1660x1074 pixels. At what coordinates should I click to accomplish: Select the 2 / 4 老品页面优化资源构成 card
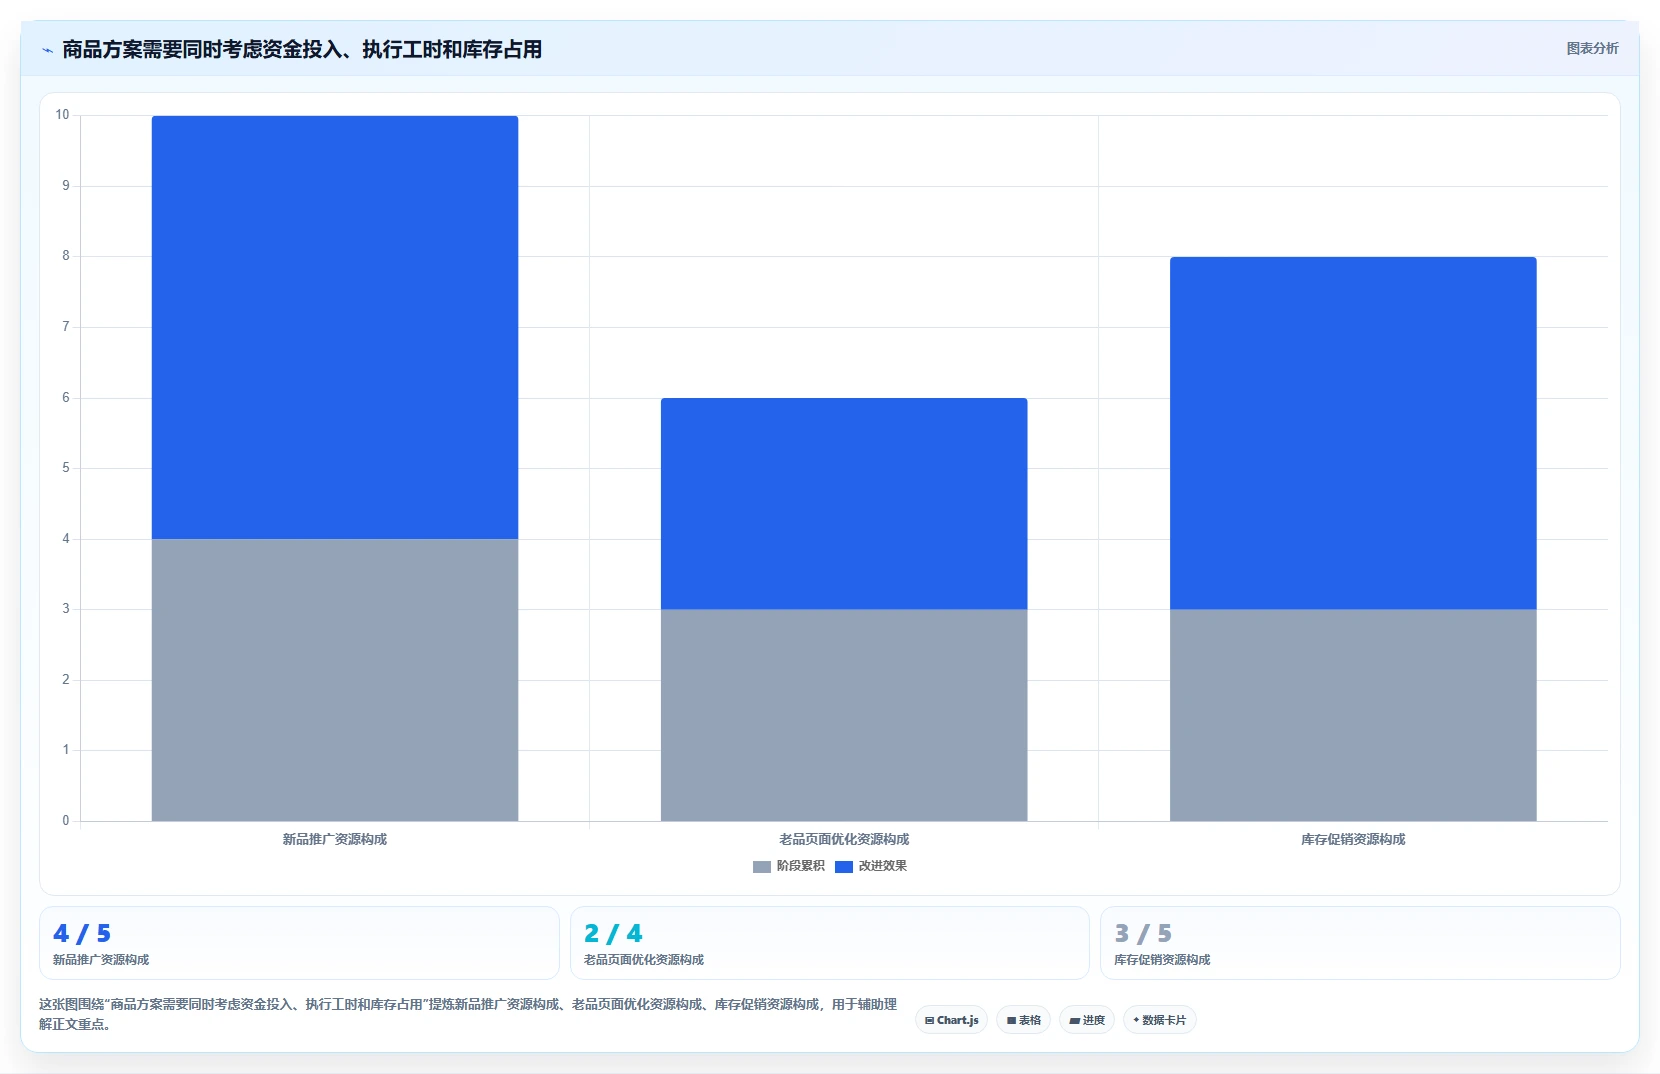pyautogui.click(x=829, y=943)
